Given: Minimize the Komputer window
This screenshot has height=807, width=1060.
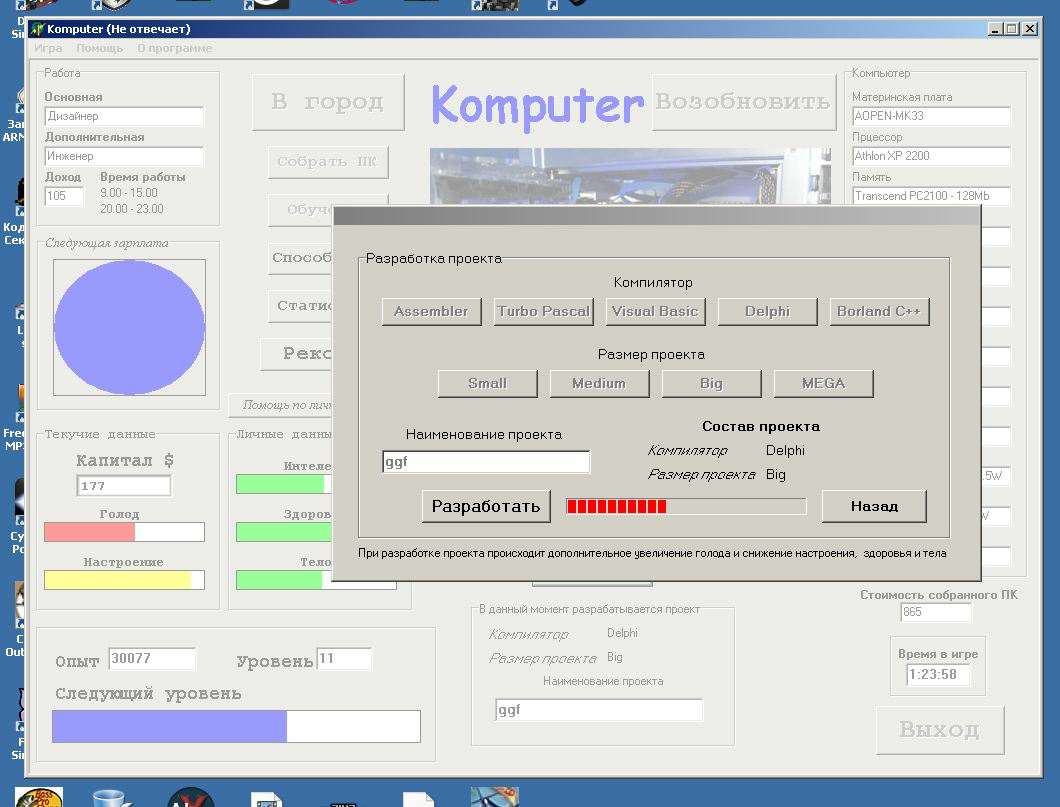Looking at the screenshot, I should point(994,28).
